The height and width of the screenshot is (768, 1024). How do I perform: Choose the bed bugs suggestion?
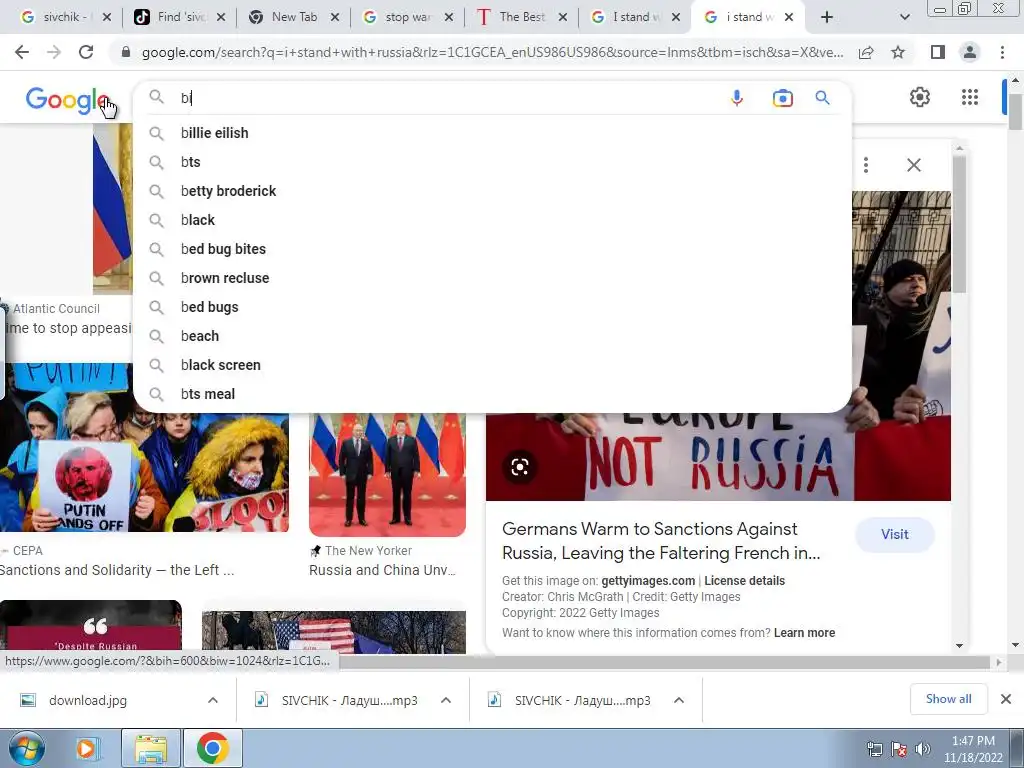(492, 307)
